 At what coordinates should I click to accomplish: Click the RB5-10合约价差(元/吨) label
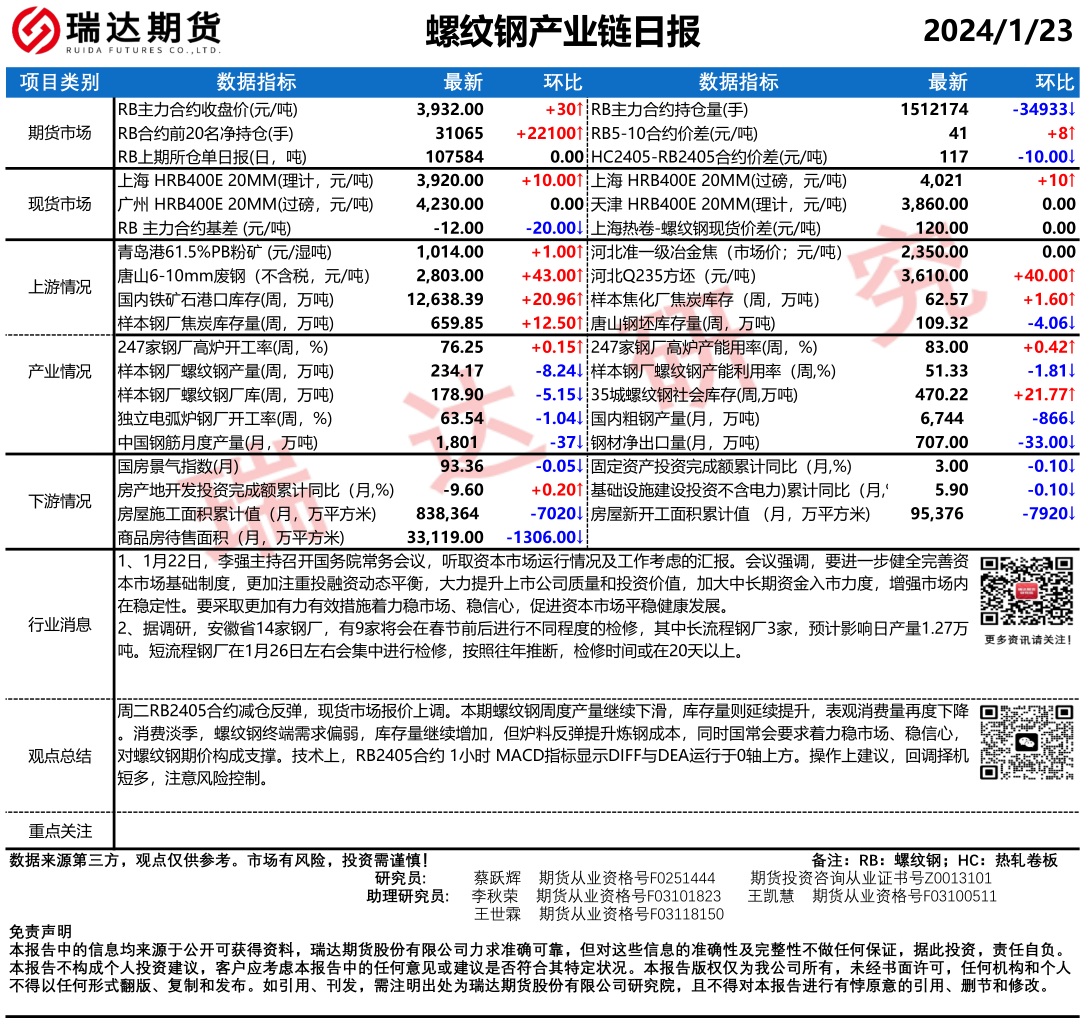click(674, 133)
